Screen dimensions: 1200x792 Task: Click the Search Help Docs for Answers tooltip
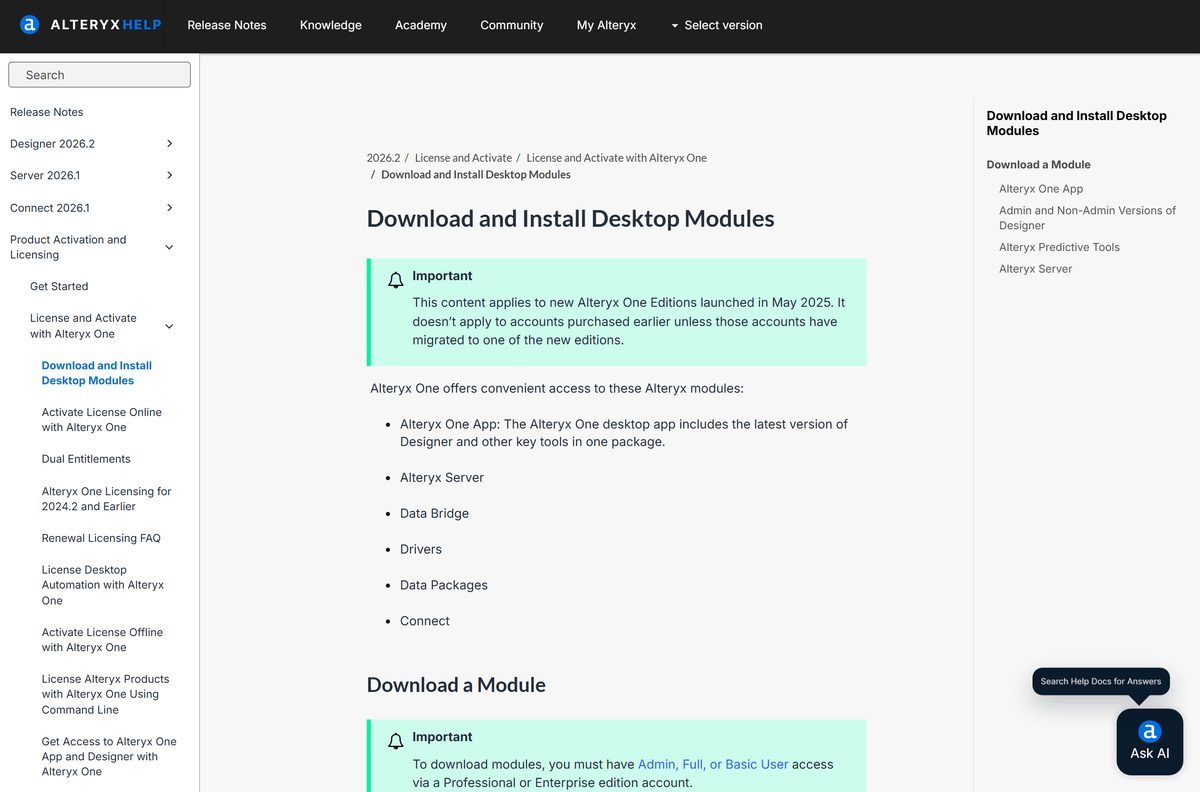pos(1101,682)
